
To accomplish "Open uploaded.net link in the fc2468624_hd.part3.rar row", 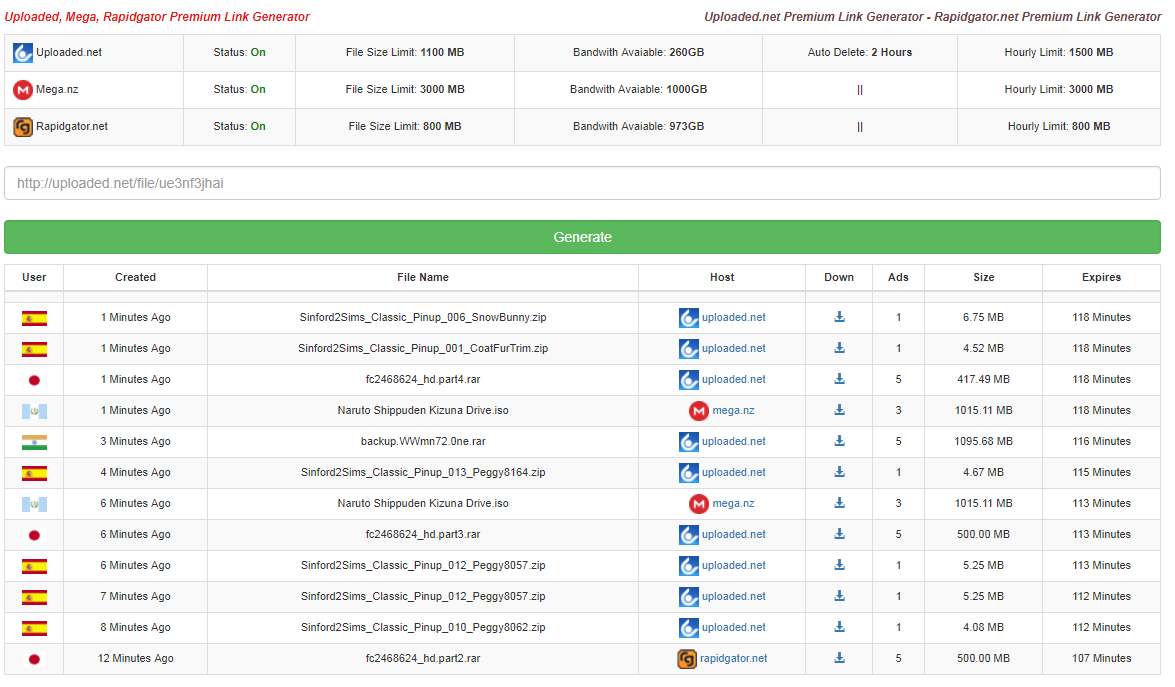I will click(x=734, y=535).
